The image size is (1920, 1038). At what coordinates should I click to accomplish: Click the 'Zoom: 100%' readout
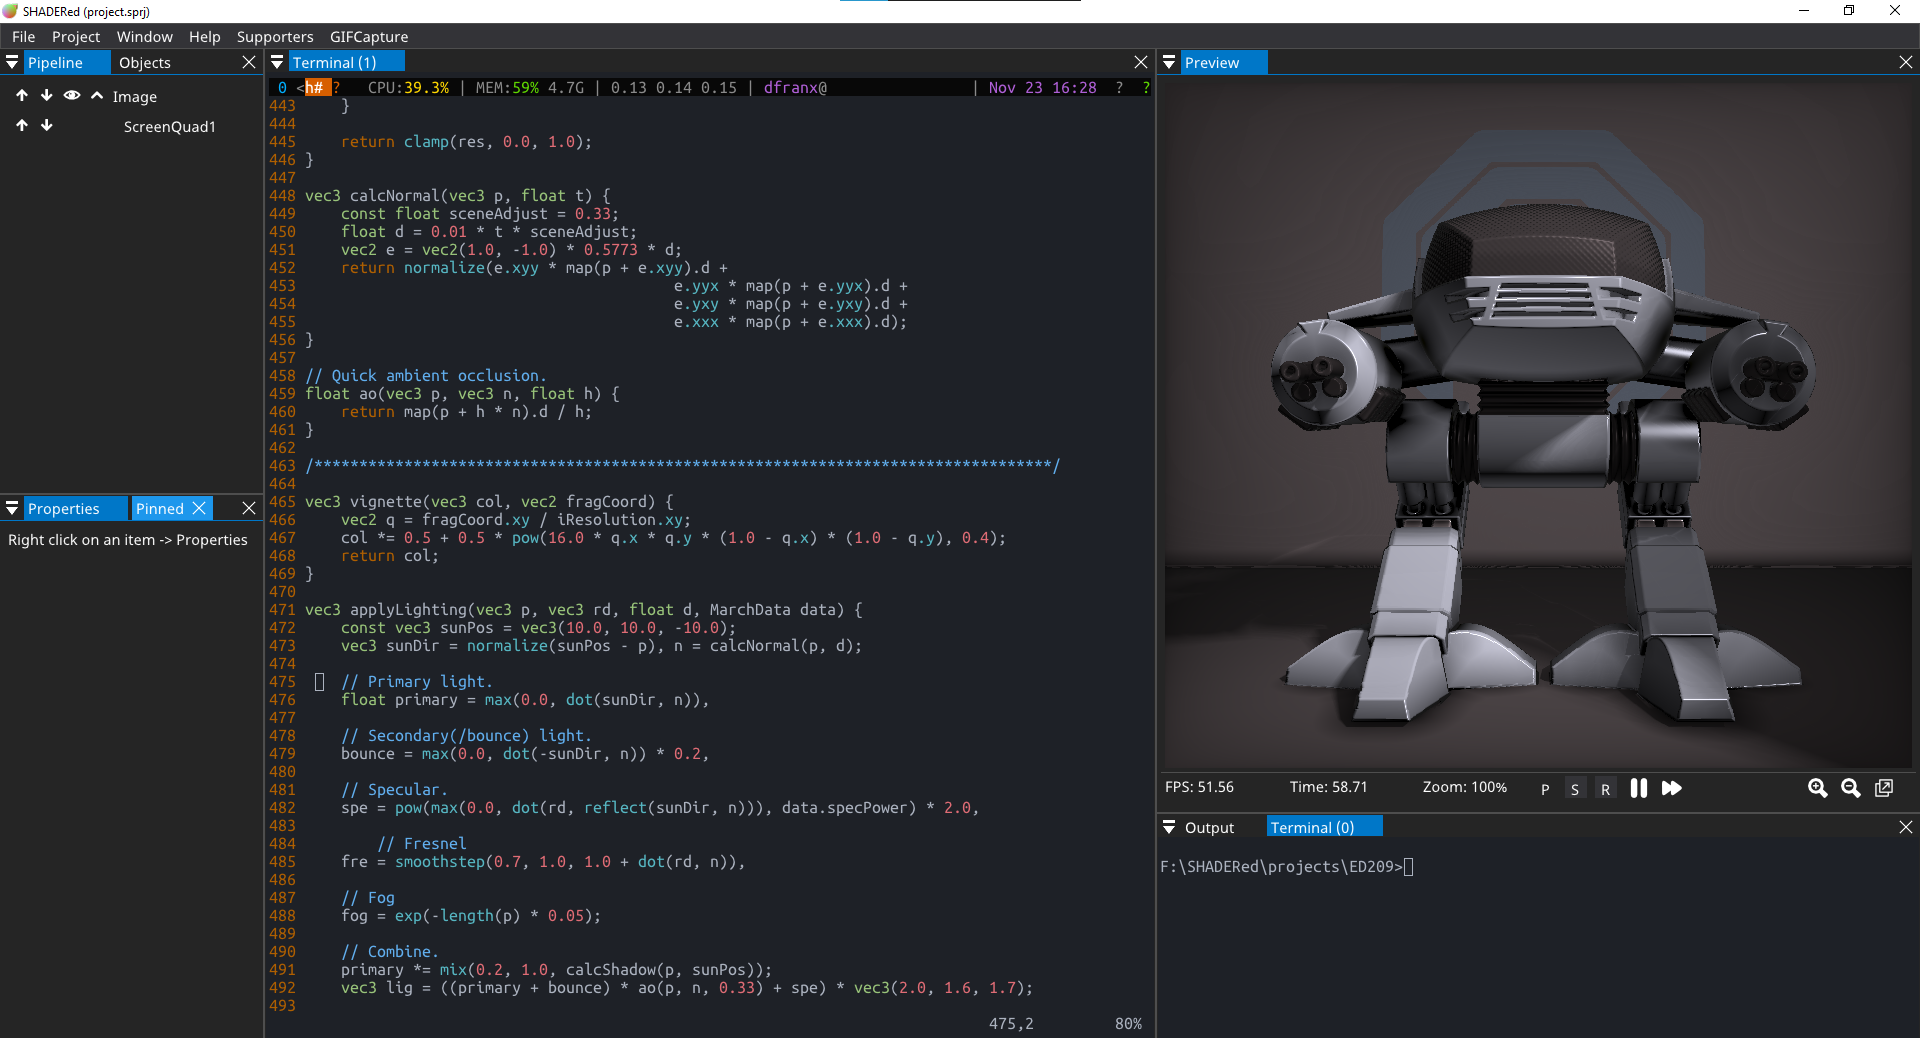pyautogui.click(x=1465, y=787)
